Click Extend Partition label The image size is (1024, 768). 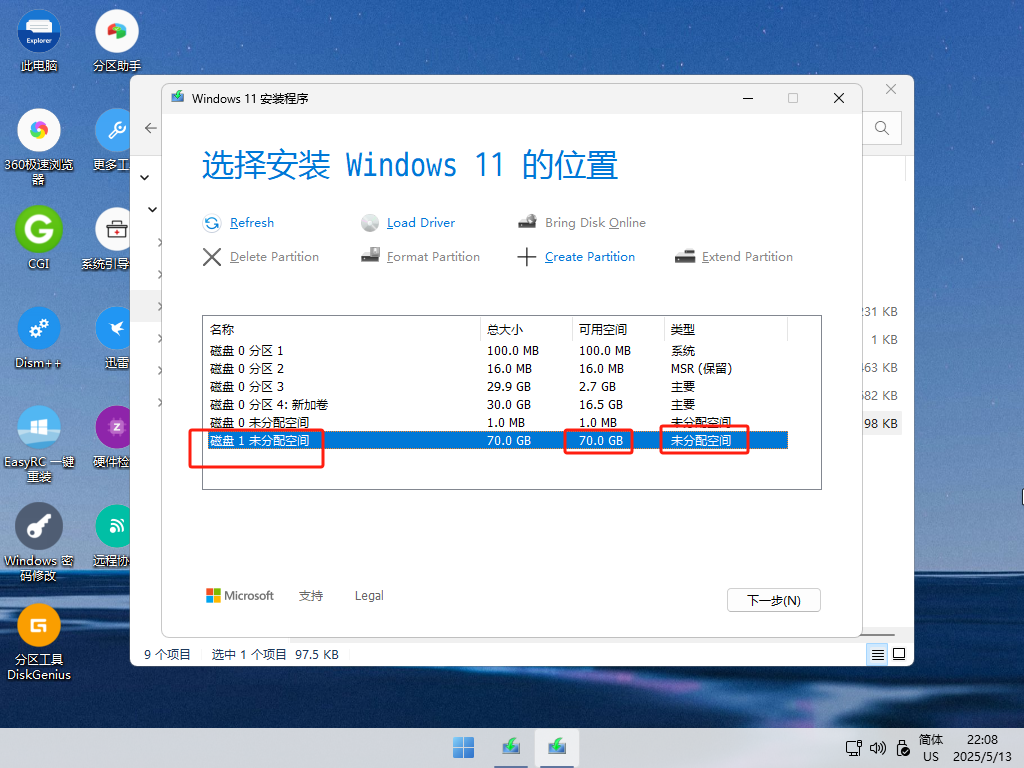point(747,257)
